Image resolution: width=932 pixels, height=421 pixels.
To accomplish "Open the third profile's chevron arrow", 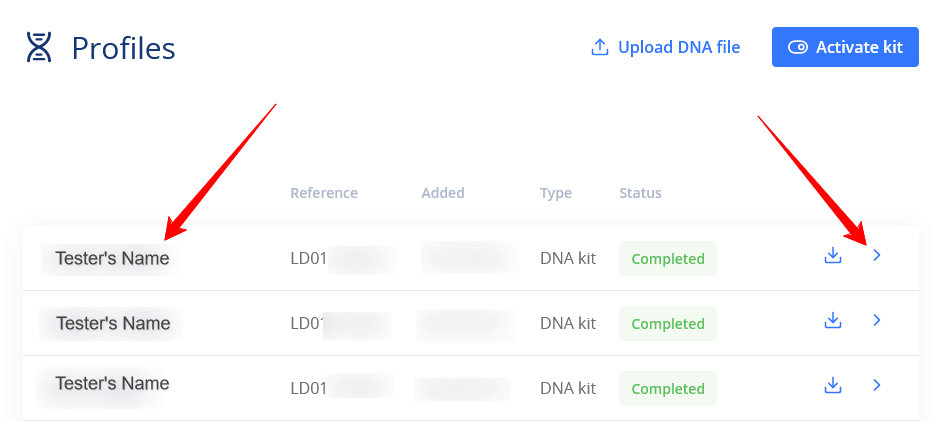I will [x=877, y=385].
